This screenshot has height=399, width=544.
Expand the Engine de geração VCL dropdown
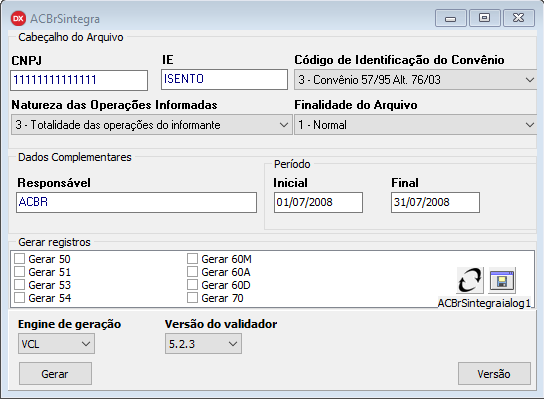point(56,344)
